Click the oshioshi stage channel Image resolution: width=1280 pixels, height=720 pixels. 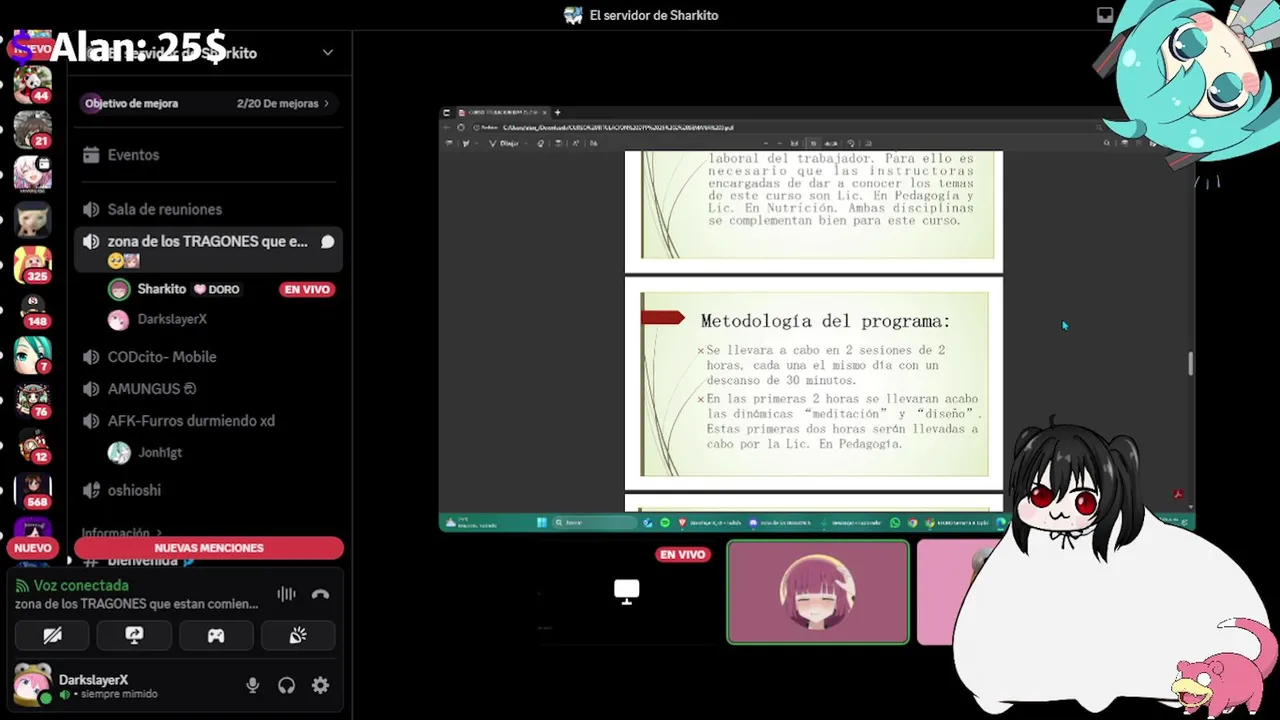click(209, 490)
